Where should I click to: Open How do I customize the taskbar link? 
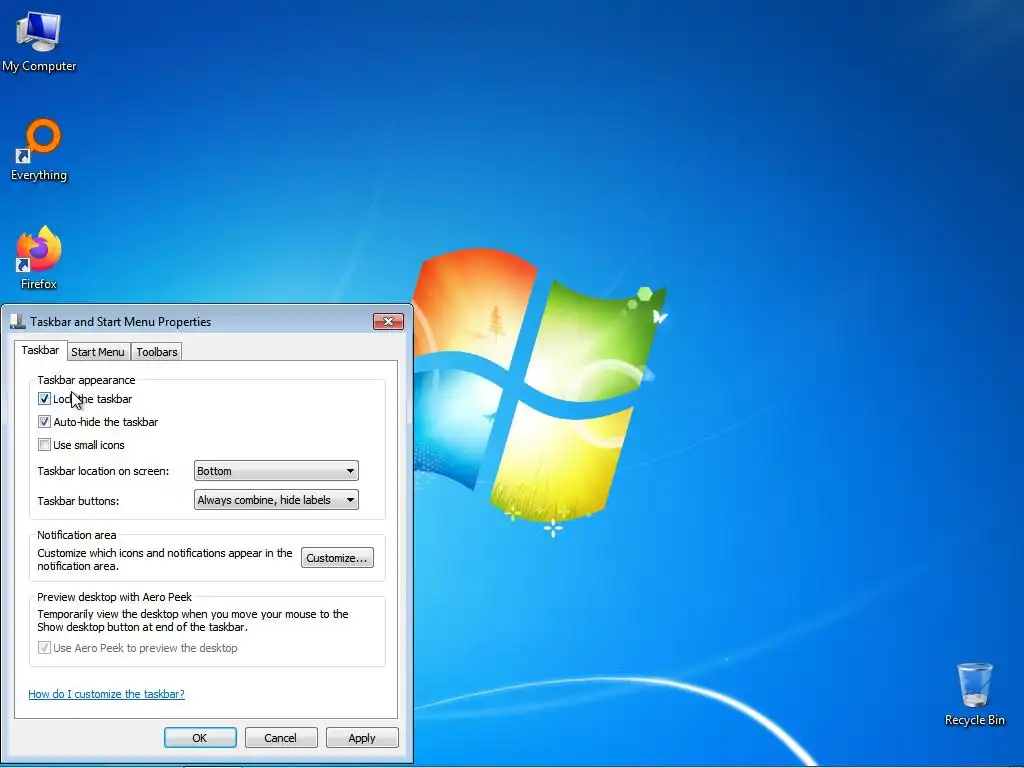pyautogui.click(x=106, y=694)
